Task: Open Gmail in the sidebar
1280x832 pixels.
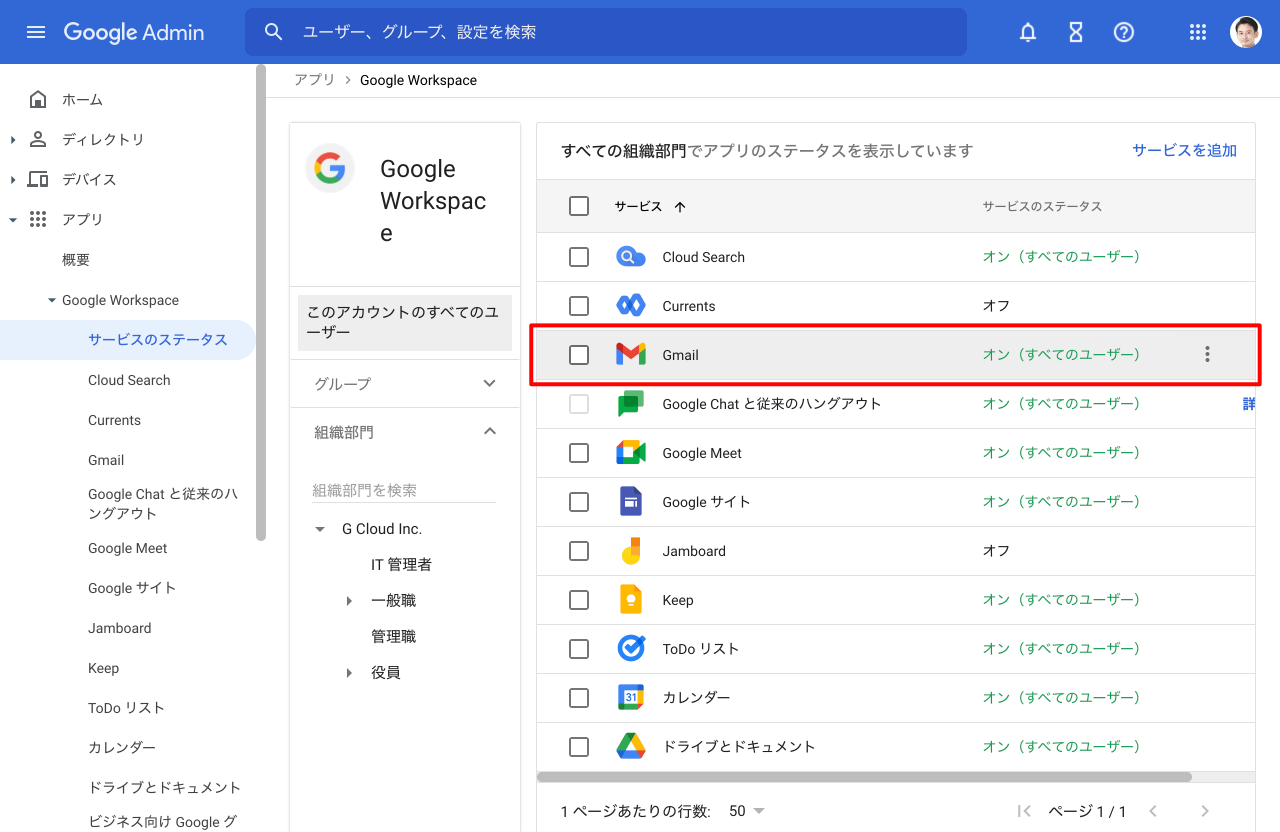Action: tap(106, 460)
